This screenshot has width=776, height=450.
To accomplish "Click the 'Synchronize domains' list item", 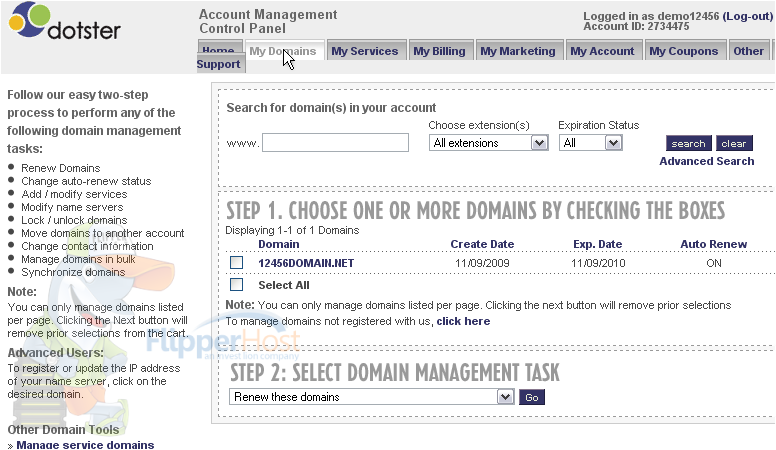I will (x=73, y=272).
